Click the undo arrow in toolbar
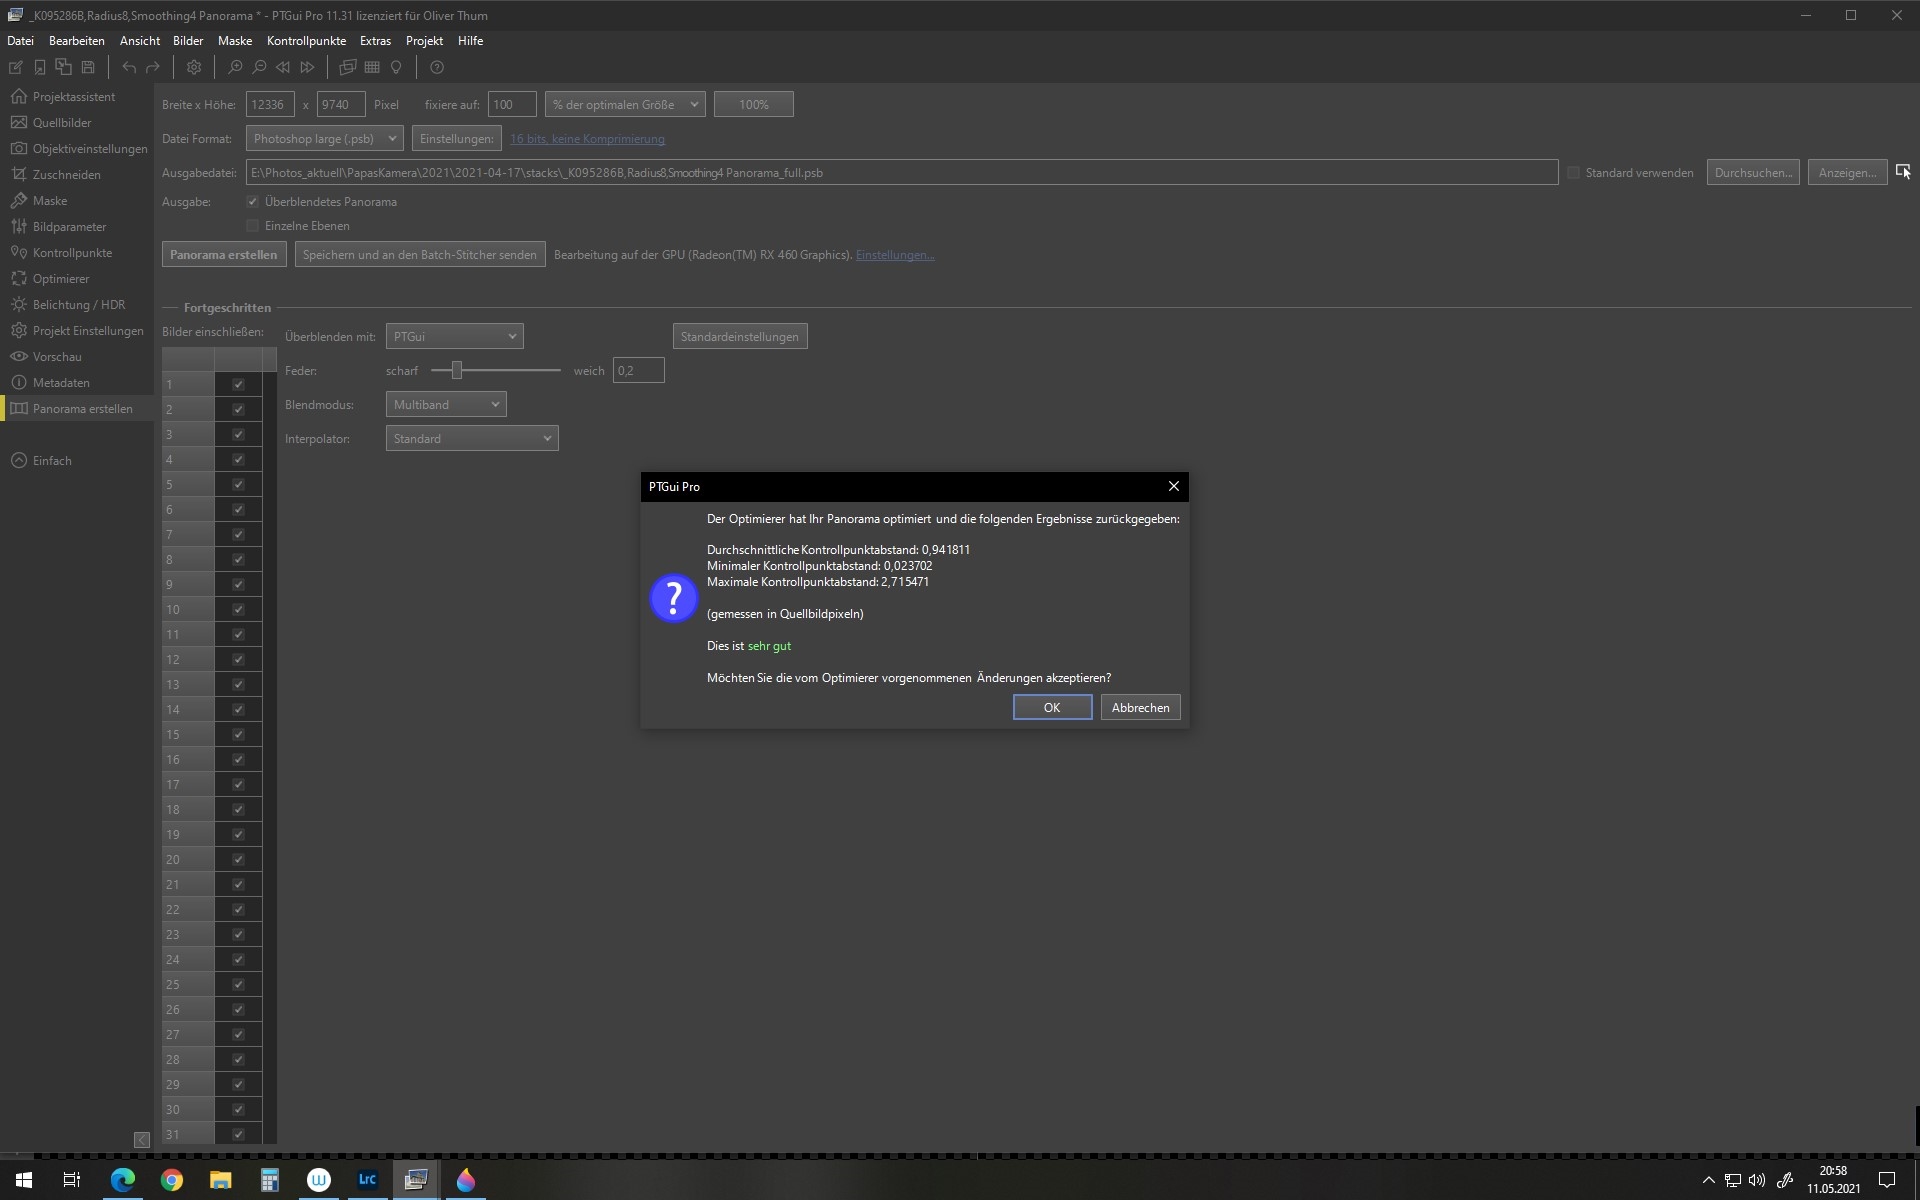The width and height of the screenshot is (1920, 1200). tap(129, 67)
